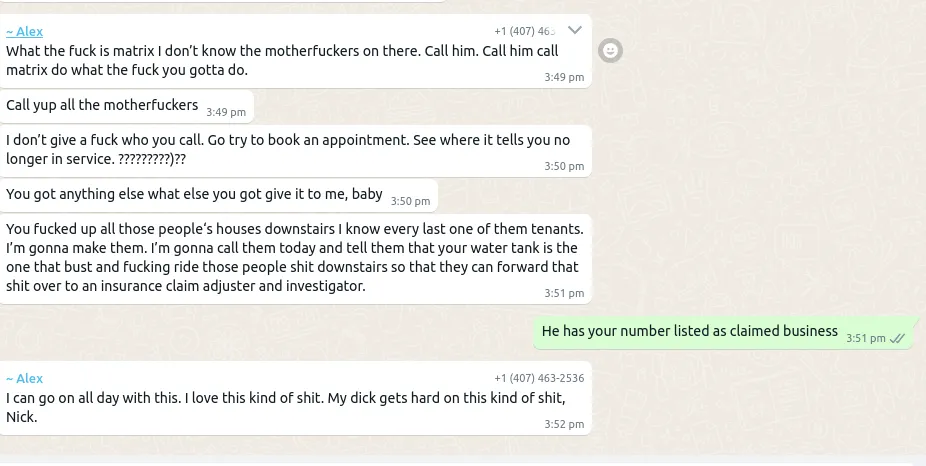Viewport: 926px width, 466px height.
Task: Open emoji reaction picker beside first message
Action: (610, 49)
